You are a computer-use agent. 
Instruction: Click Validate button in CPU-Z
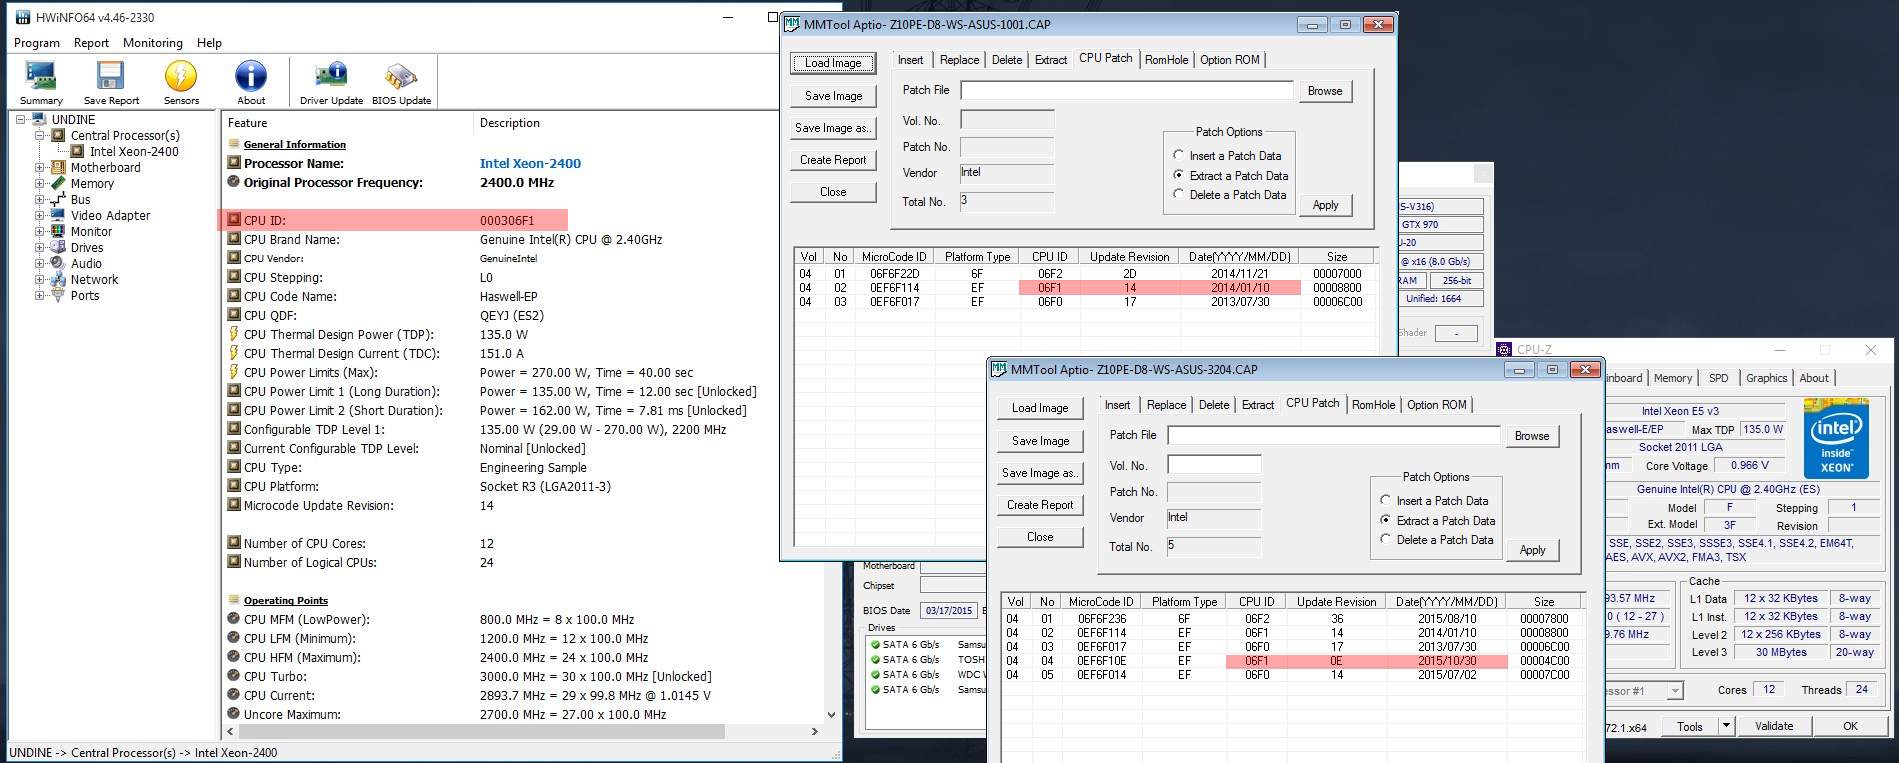[x=1774, y=727]
